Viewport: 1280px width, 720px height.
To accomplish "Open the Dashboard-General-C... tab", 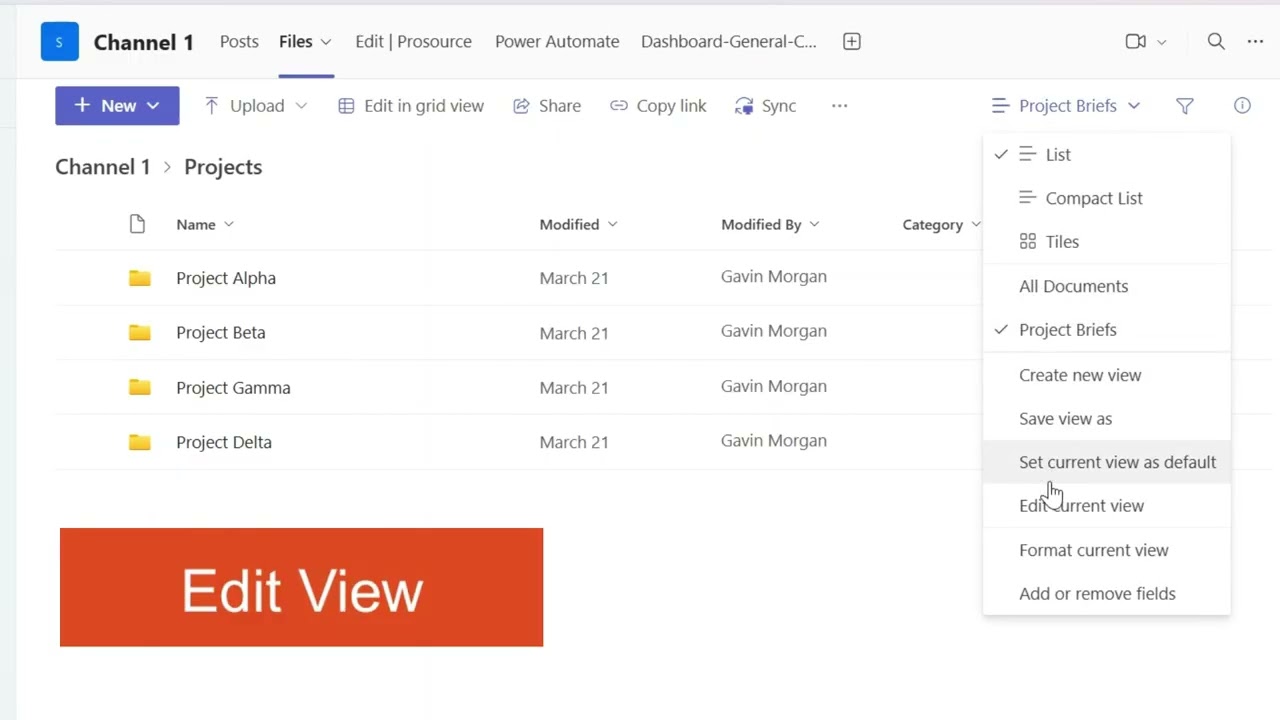I will (729, 42).
